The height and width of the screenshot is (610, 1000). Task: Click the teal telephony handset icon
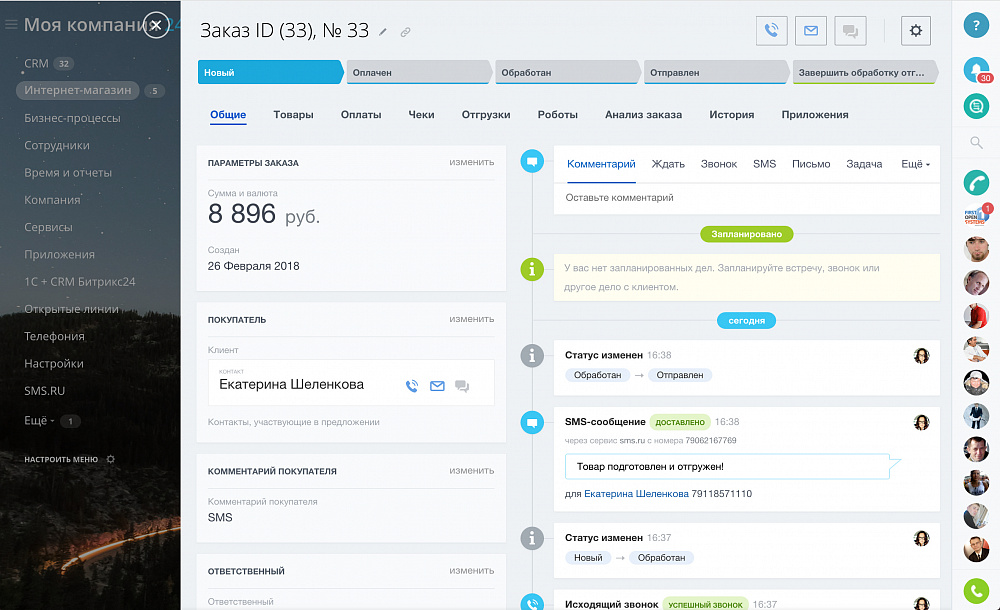coord(976,182)
